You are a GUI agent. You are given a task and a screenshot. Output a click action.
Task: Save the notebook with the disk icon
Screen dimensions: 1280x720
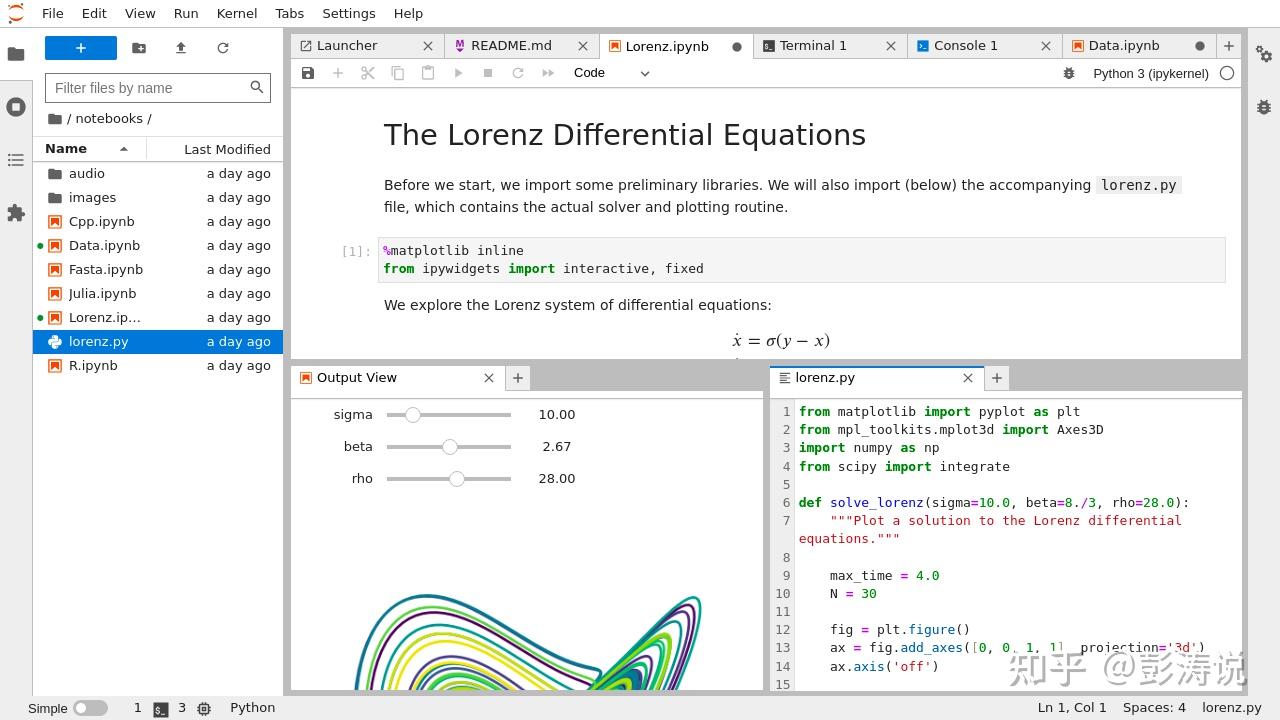click(308, 73)
